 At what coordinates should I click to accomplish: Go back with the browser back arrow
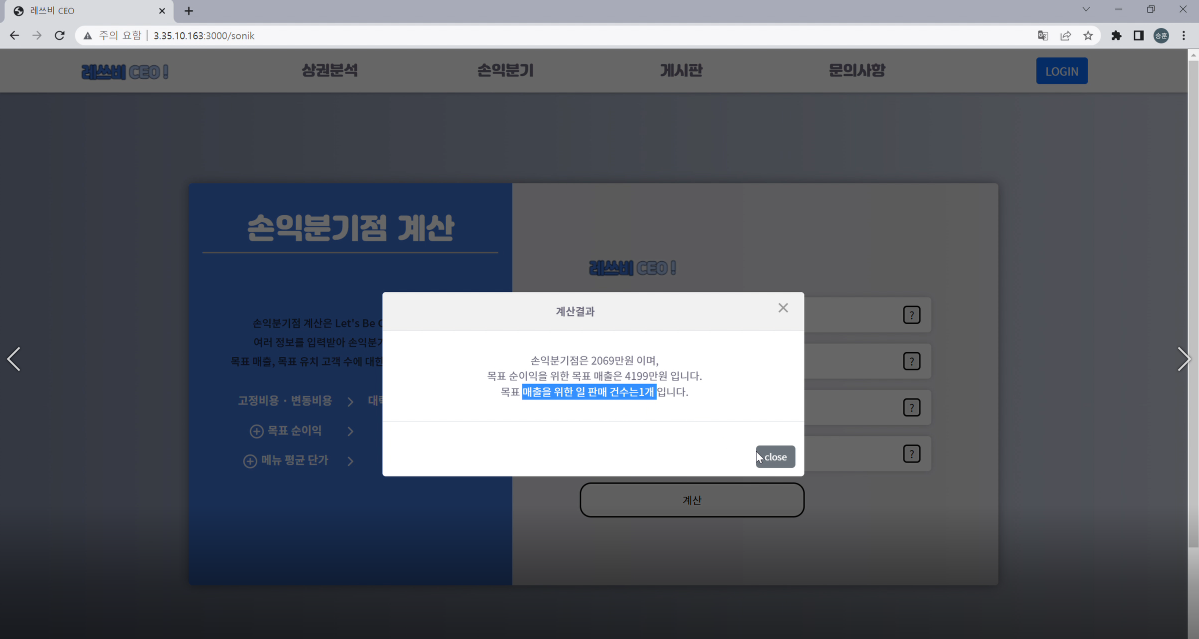click(14, 35)
